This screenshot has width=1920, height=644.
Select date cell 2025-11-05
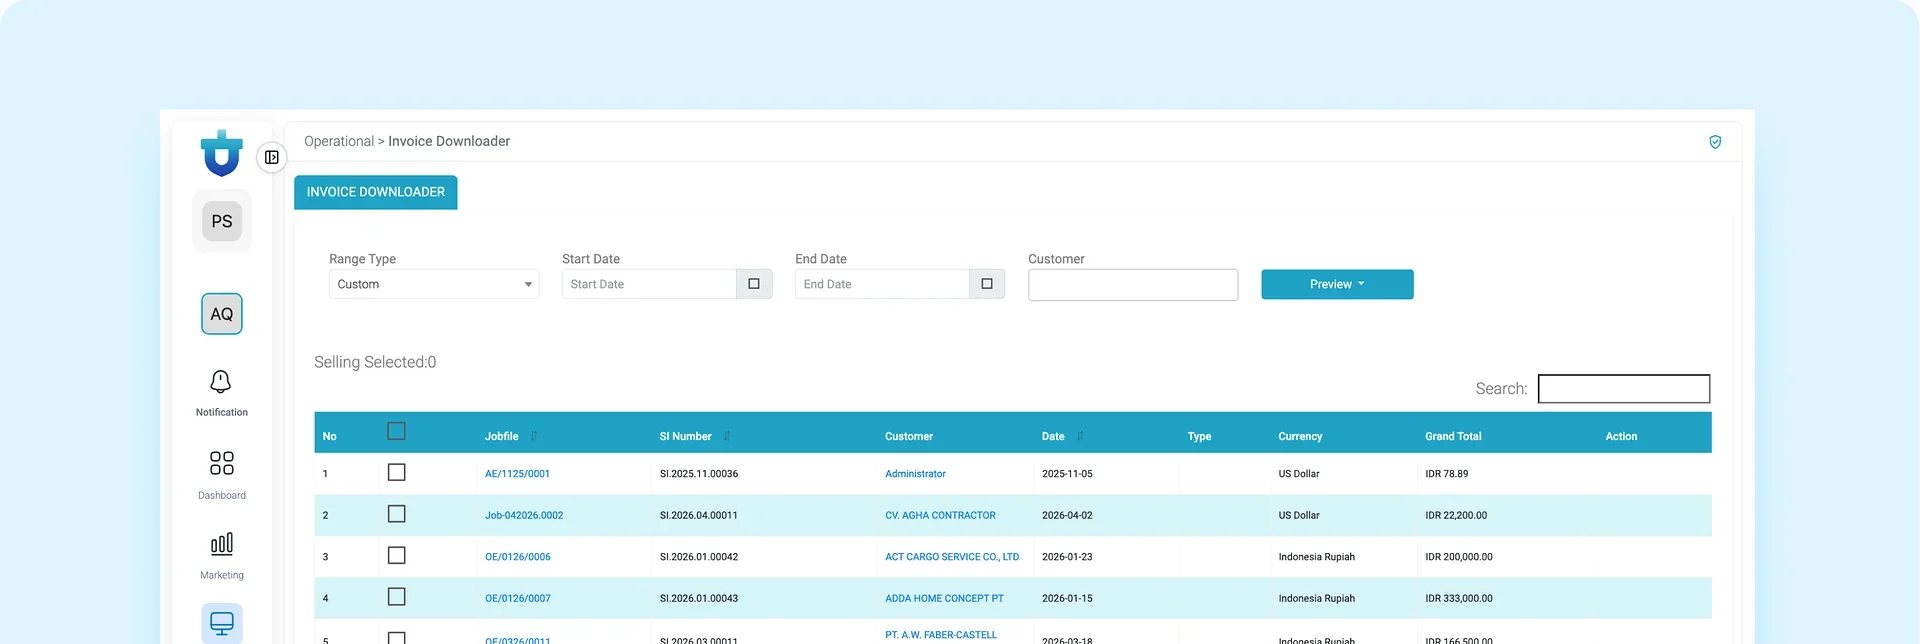[x=1067, y=474]
